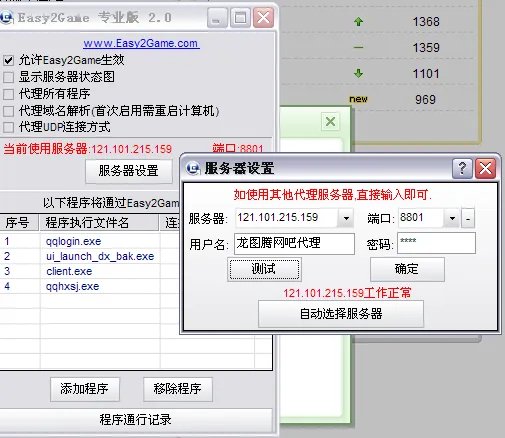
Task: Minimize the Easy2Game main window
Action: click(217, 18)
